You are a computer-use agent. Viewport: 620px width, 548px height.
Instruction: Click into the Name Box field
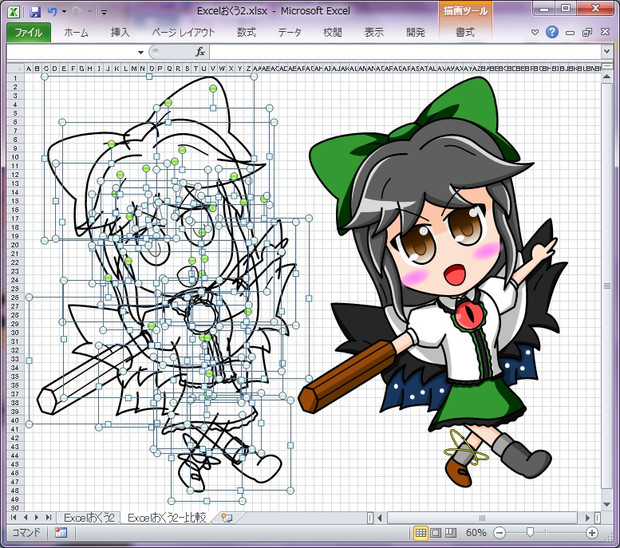(x=72, y=52)
